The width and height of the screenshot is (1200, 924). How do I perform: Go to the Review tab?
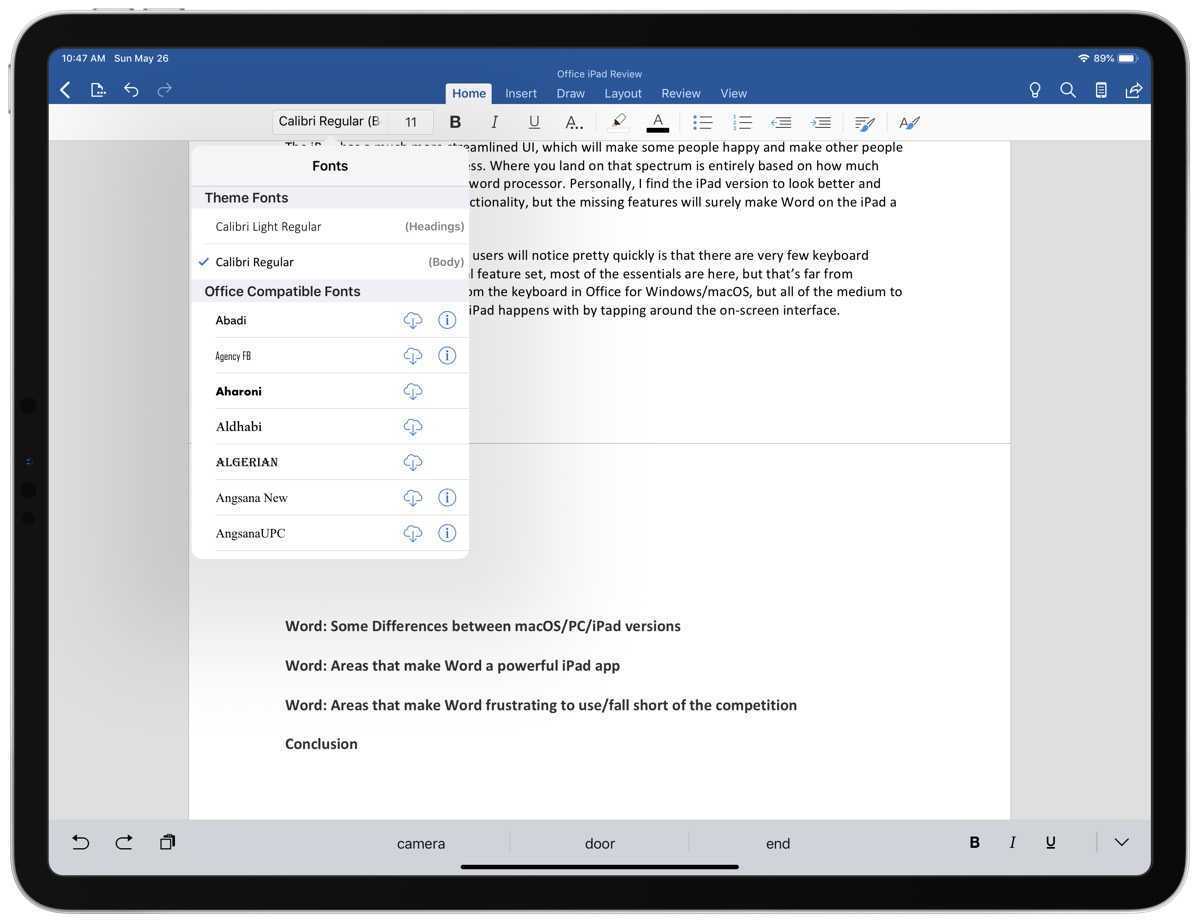(x=681, y=93)
